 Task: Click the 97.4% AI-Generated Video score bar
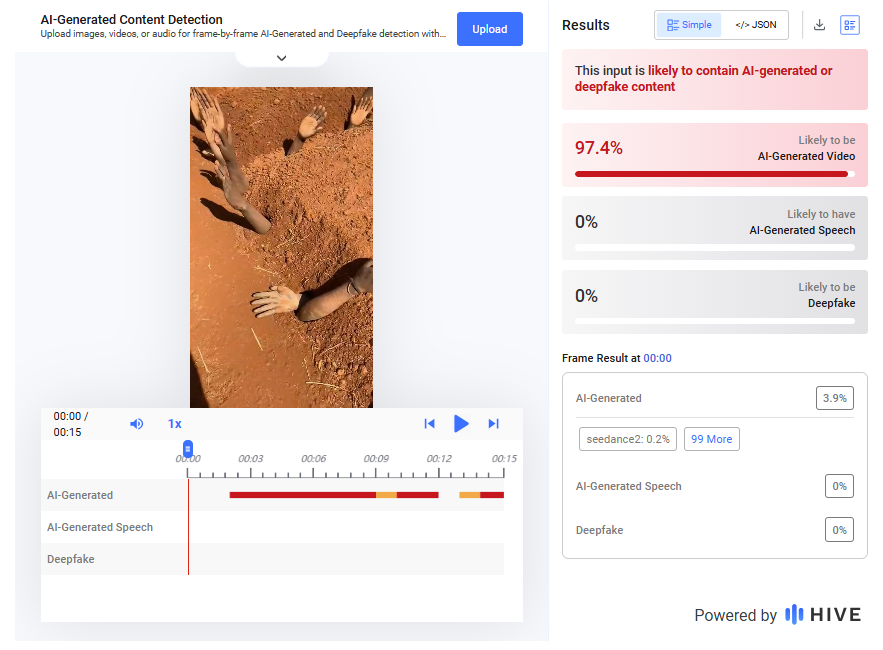pyautogui.click(x=715, y=174)
